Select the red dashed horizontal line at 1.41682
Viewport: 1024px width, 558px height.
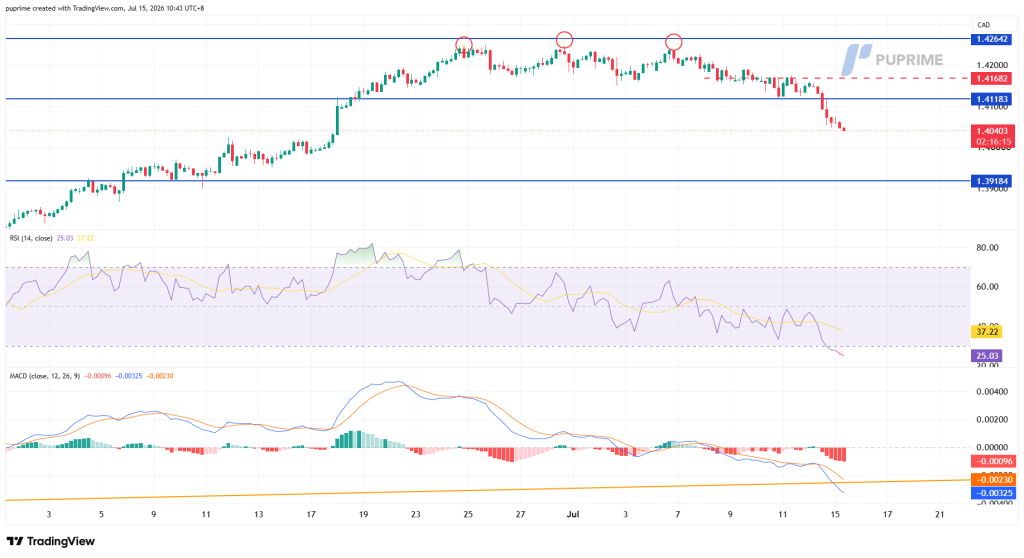[837, 78]
